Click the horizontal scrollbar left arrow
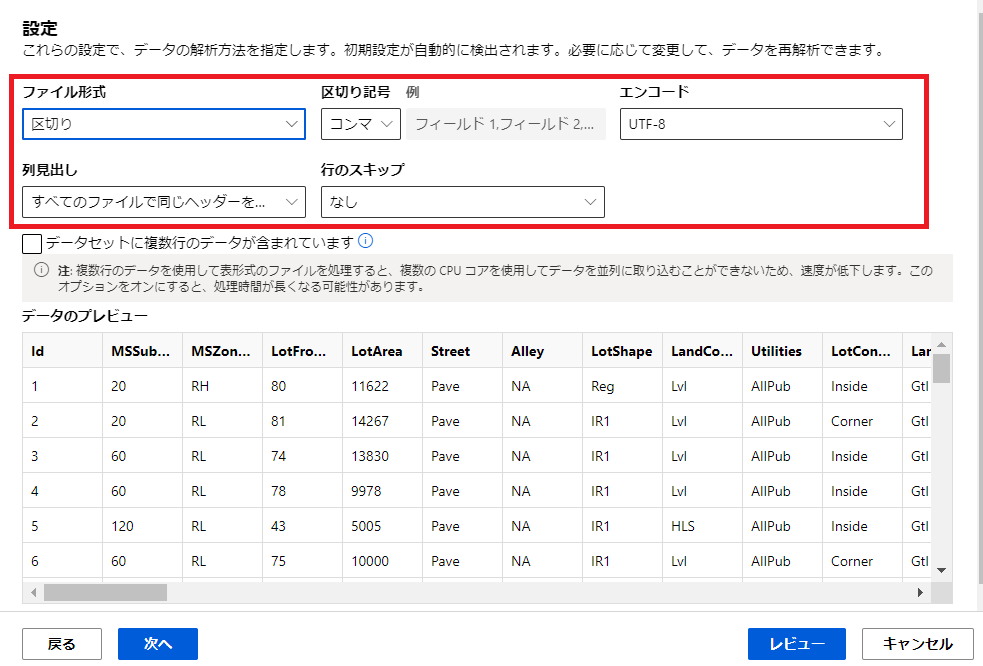Screen dimensions: 983x666 click(x=33, y=593)
